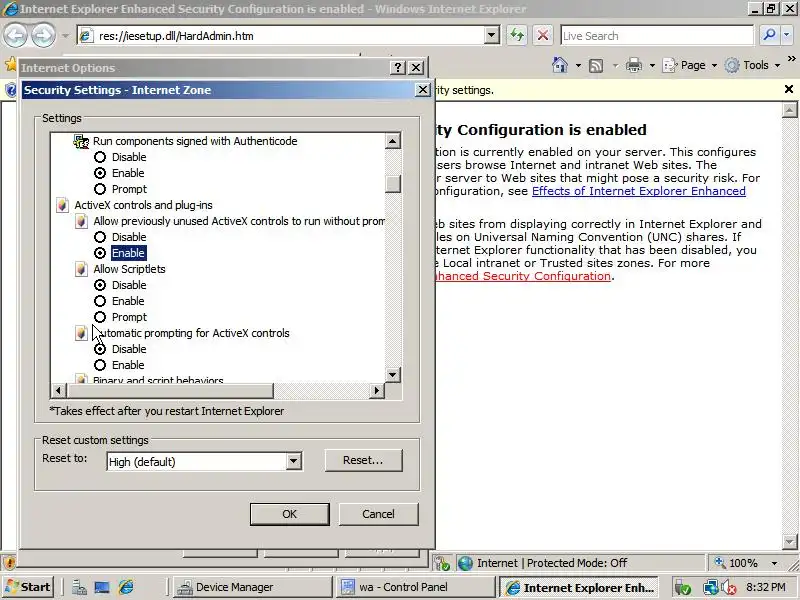Click the address bar URL field
The width and height of the screenshot is (800, 600).
coord(290,36)
